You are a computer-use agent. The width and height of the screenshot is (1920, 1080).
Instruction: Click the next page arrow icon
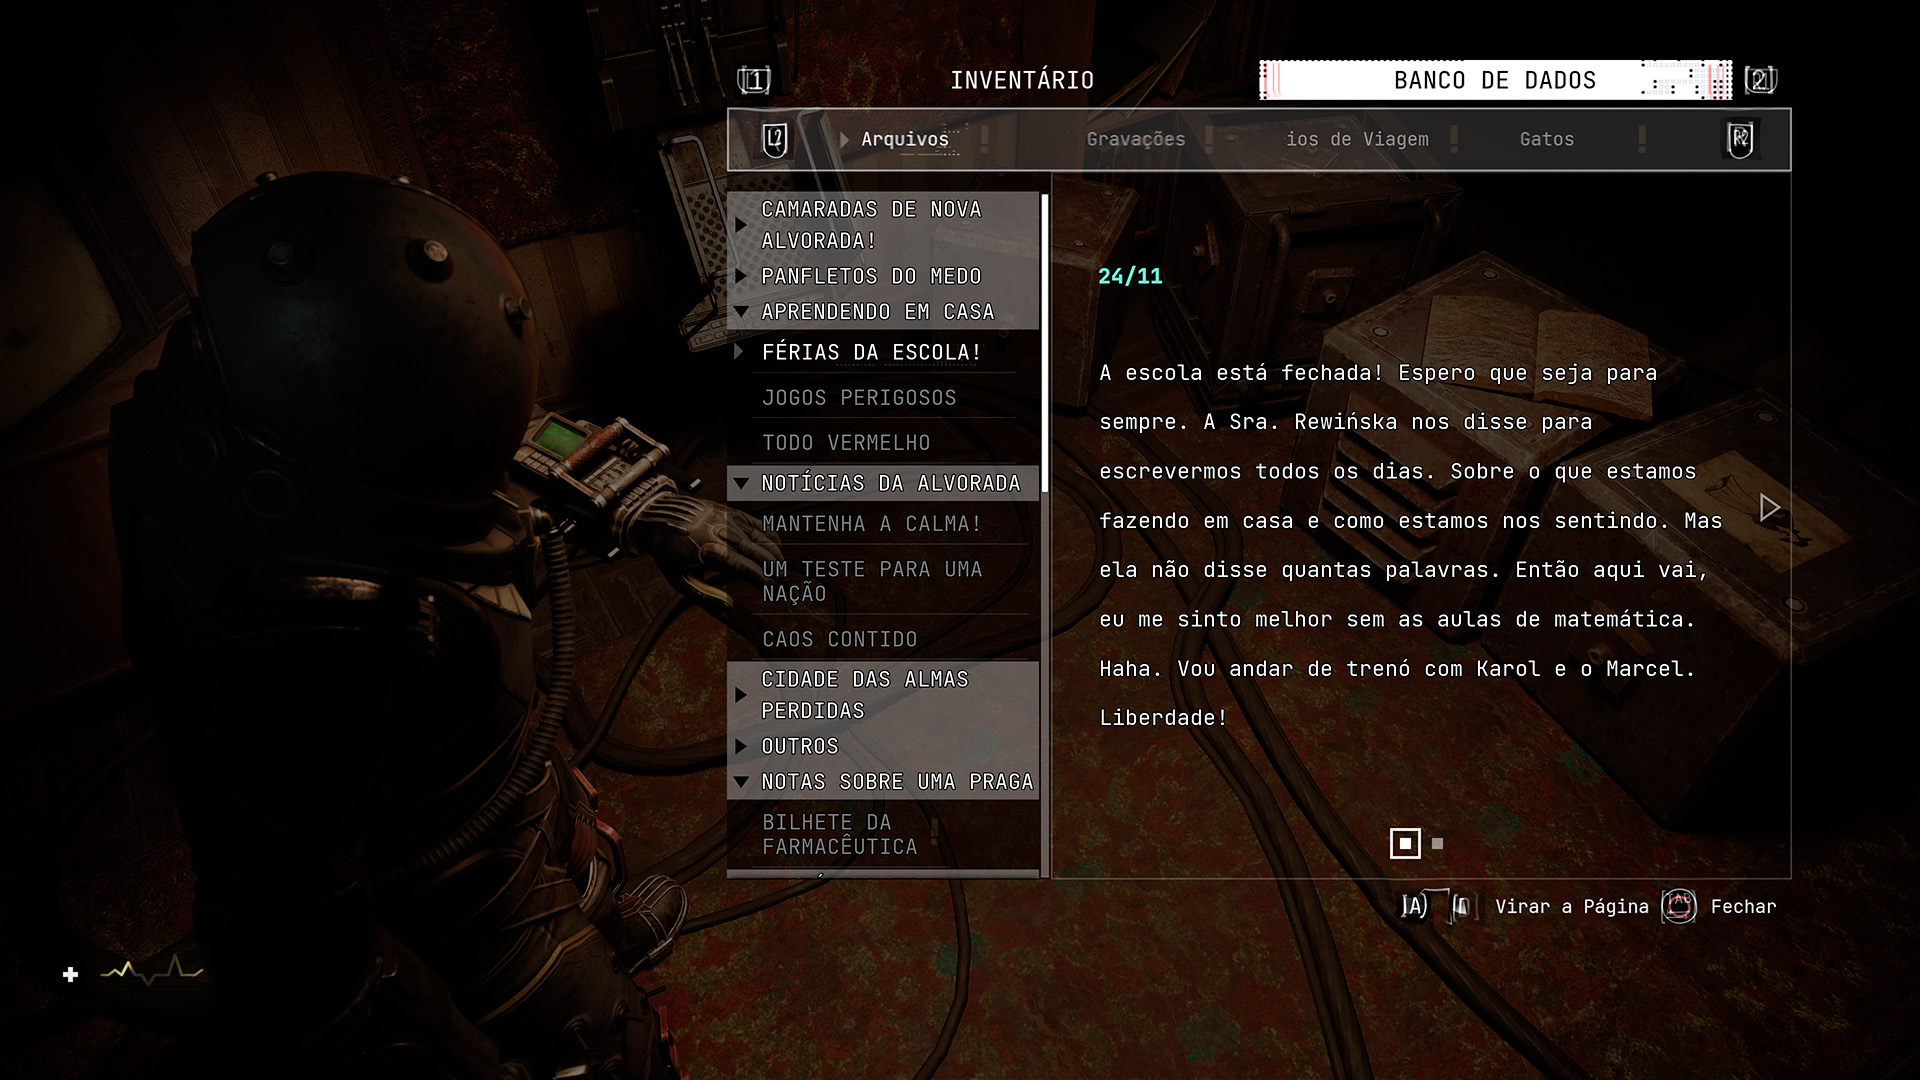pos(1769,508)
